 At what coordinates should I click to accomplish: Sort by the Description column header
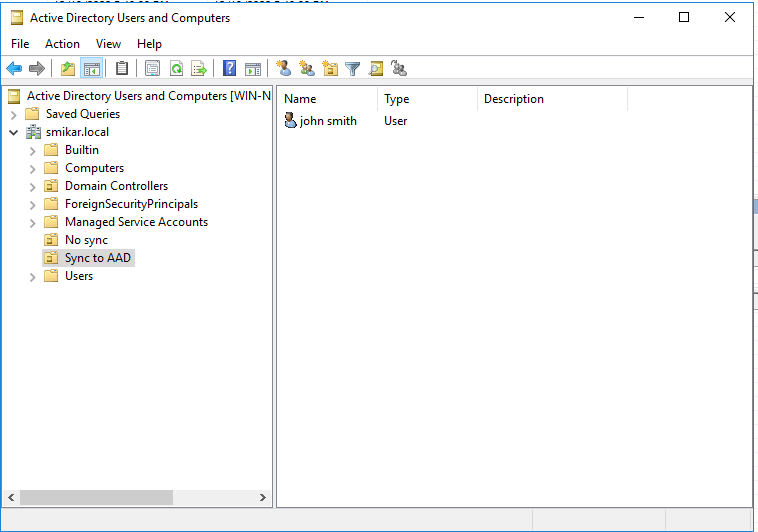point(553,99)
